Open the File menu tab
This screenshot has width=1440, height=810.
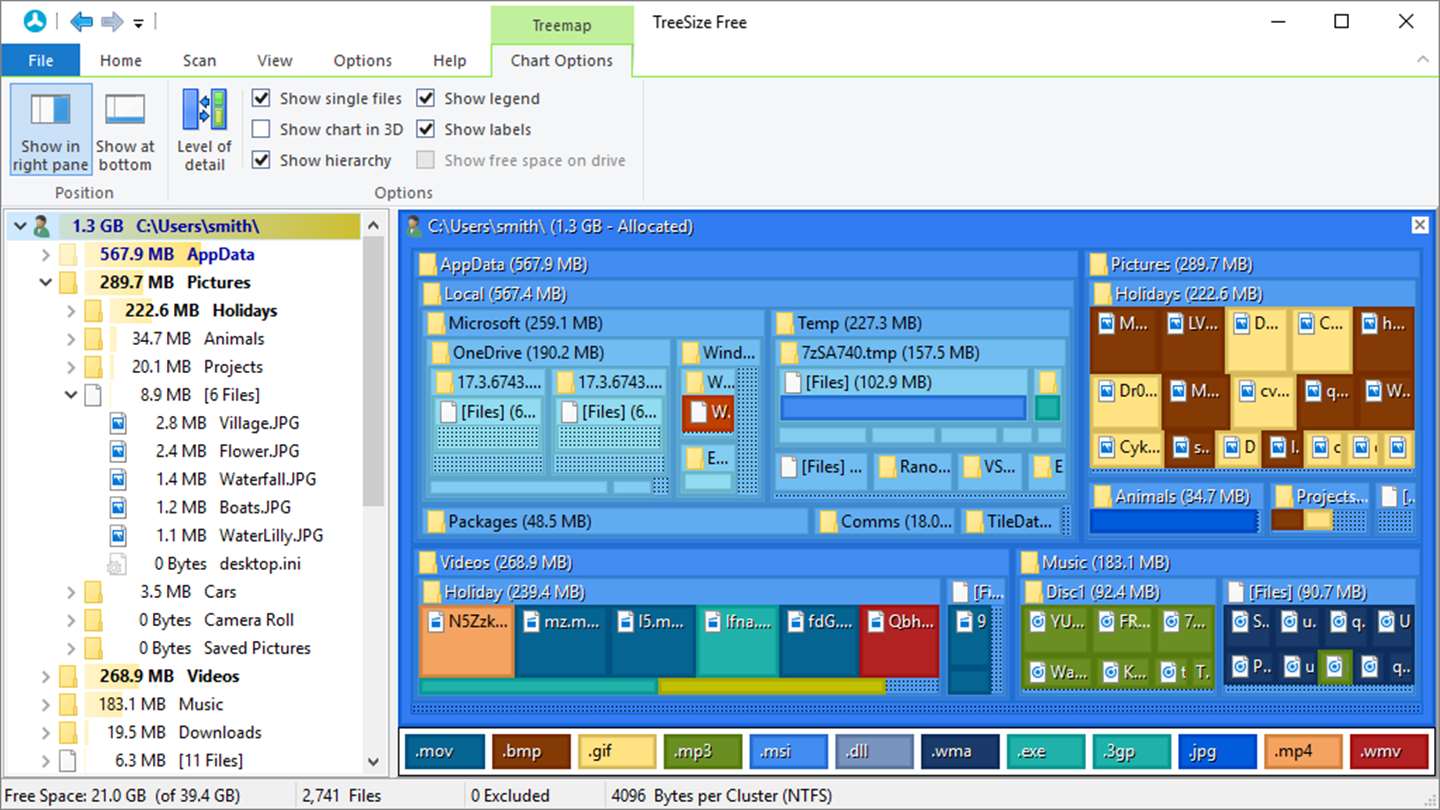click(x=41, y=60)
